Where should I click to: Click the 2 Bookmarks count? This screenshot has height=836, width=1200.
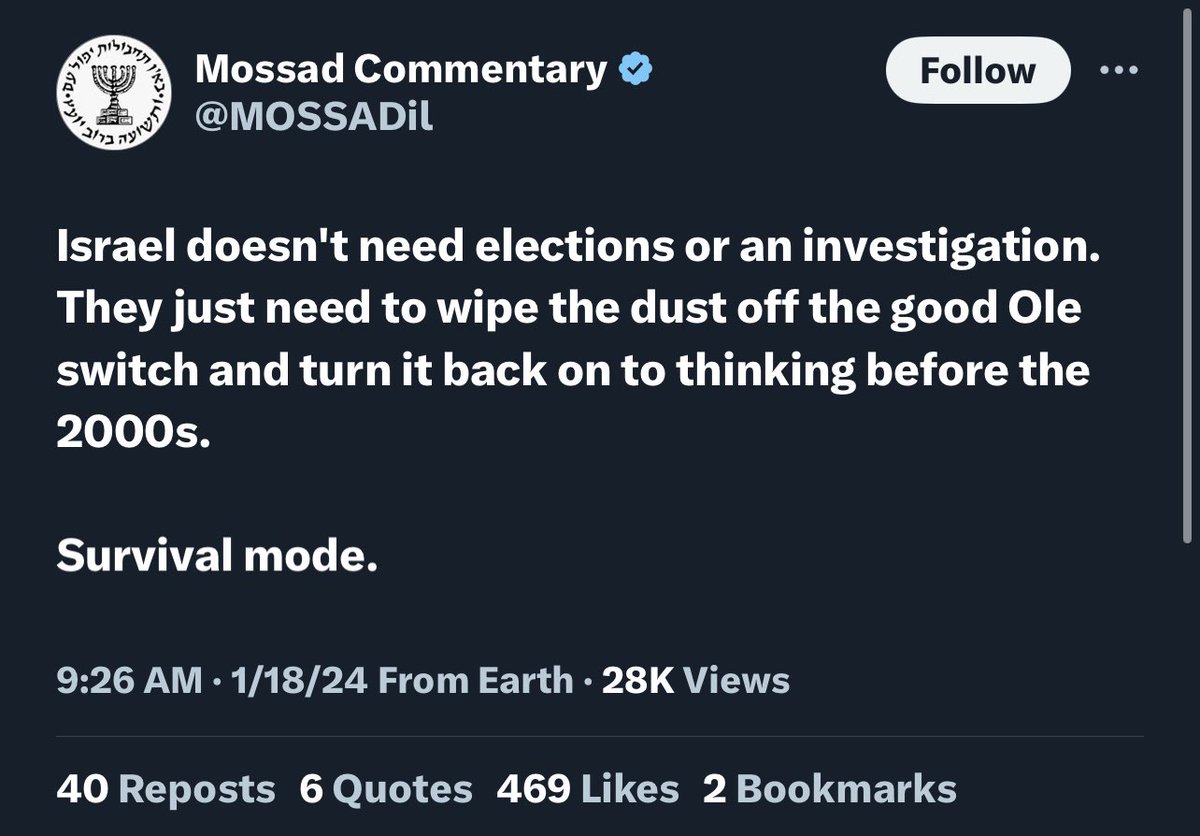click(x=829, y=789)
